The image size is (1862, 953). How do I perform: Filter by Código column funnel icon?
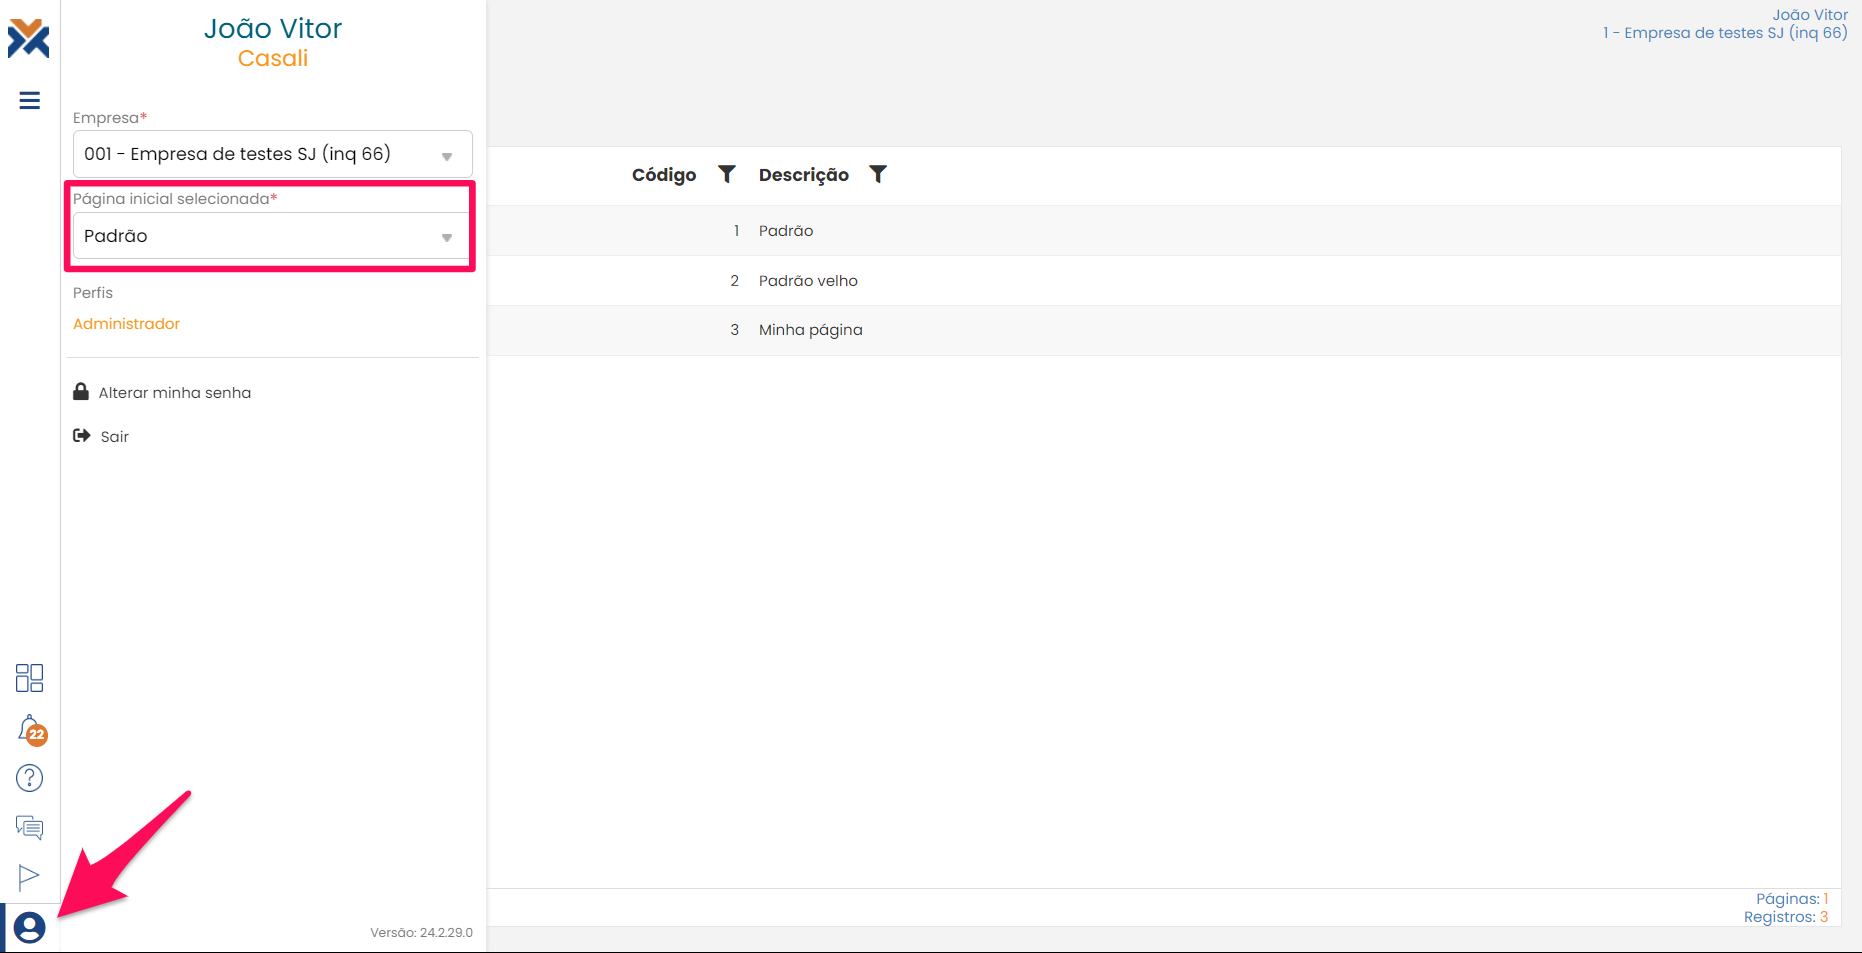point(727,174)
